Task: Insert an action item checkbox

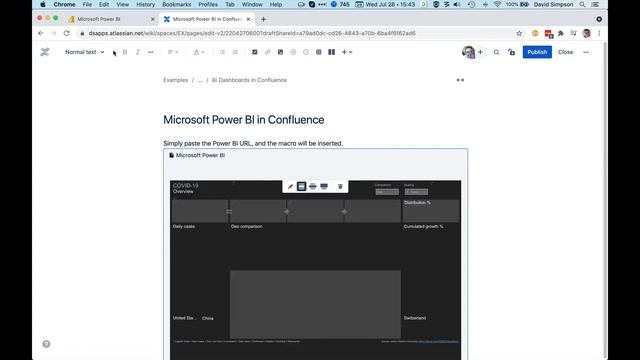Action: (x=255, y=52)
